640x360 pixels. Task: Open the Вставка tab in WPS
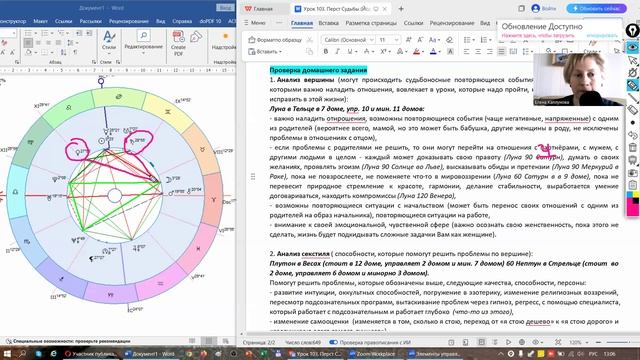329,23
